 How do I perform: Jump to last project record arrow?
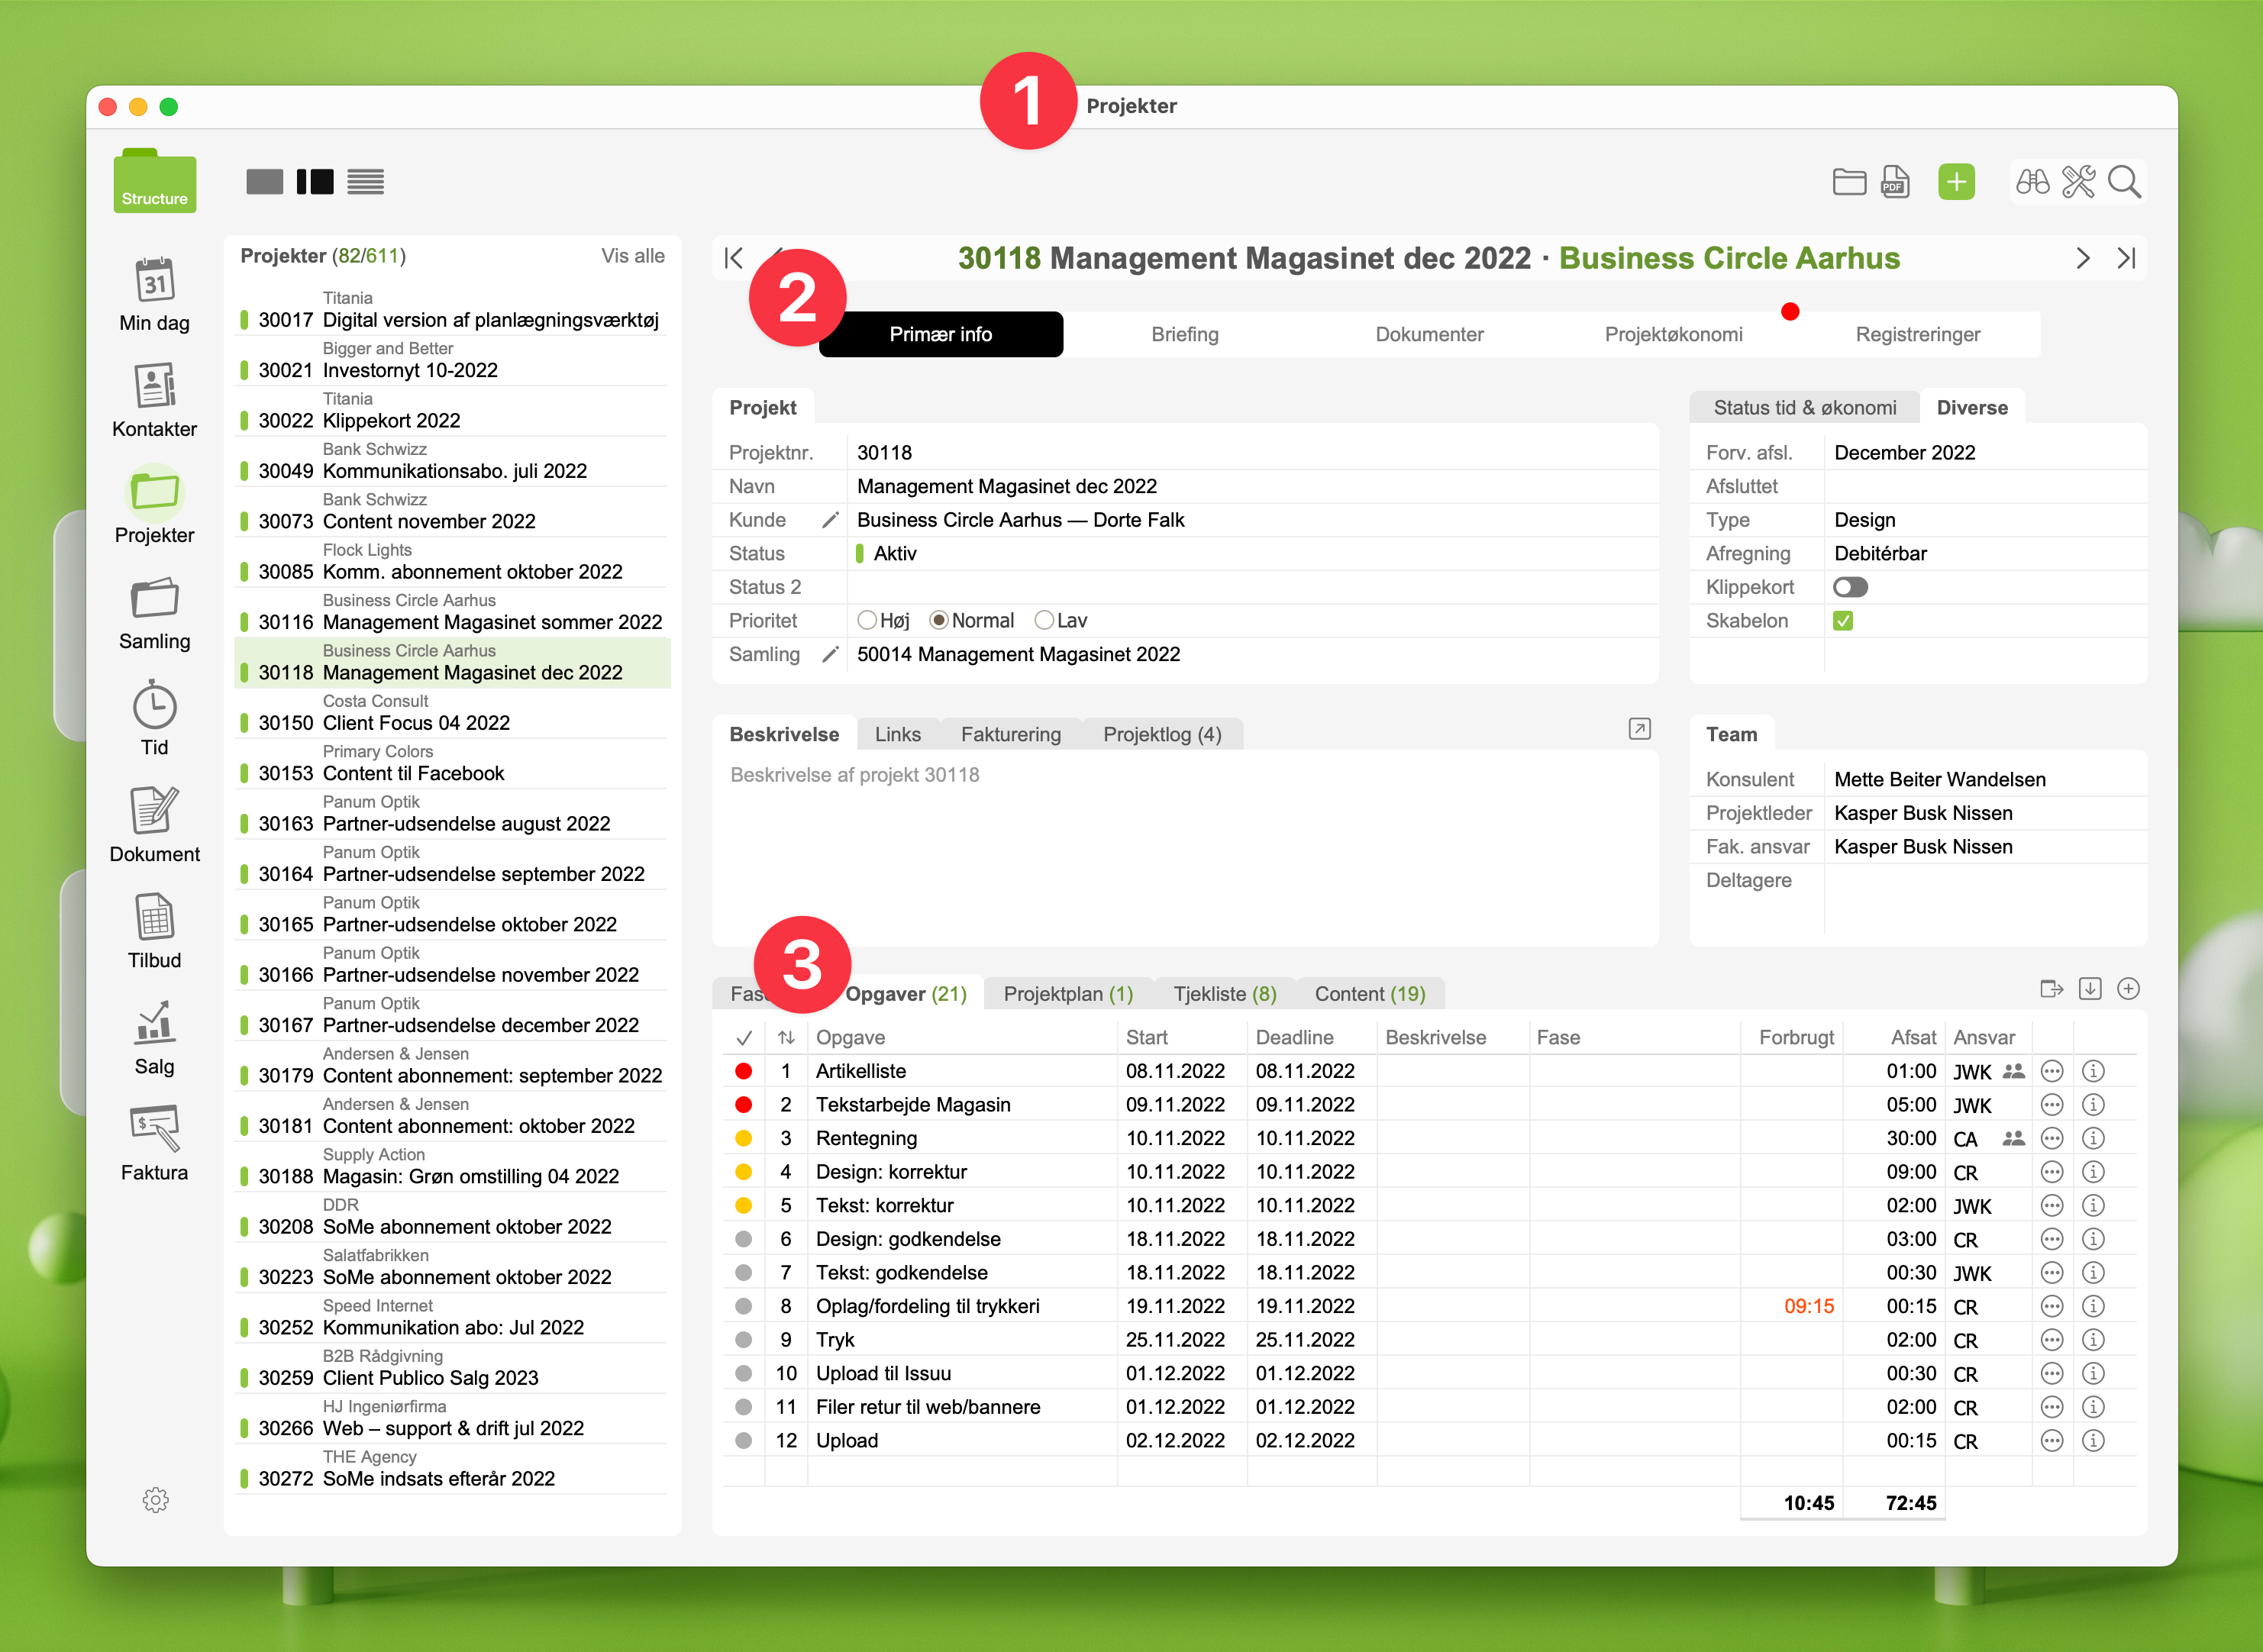pos(2126,258)
